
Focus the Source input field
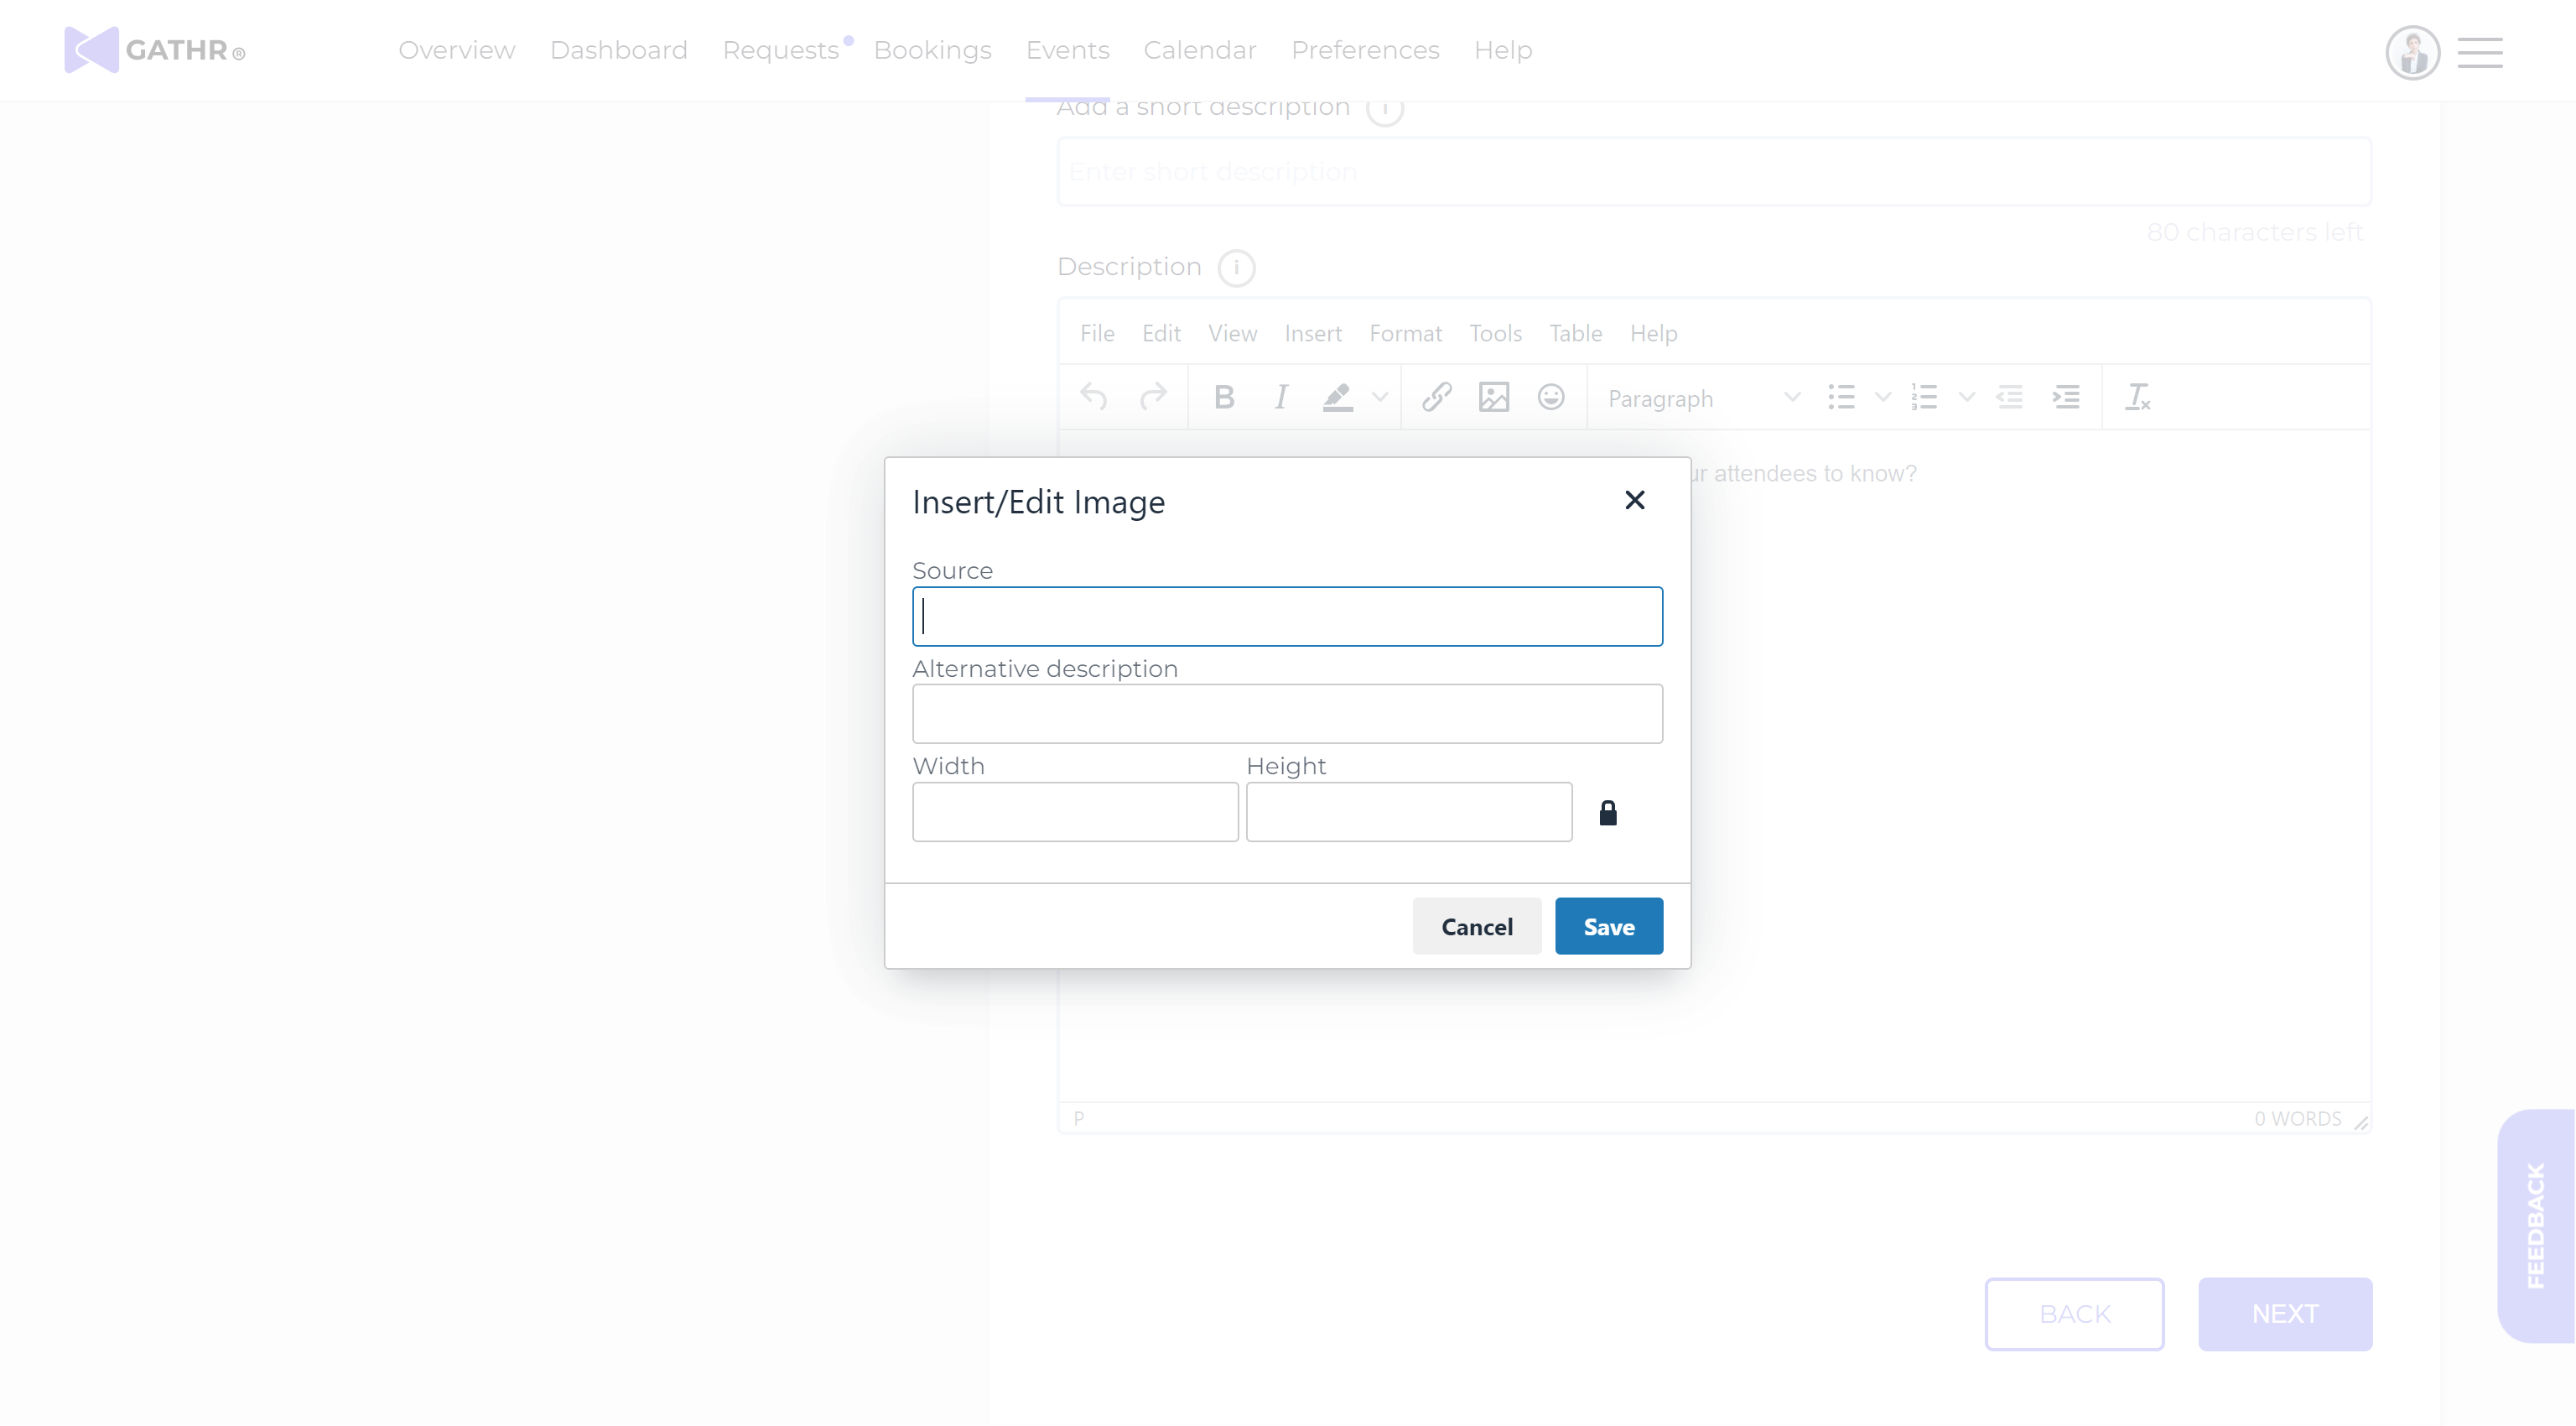tap(1287, 616)
